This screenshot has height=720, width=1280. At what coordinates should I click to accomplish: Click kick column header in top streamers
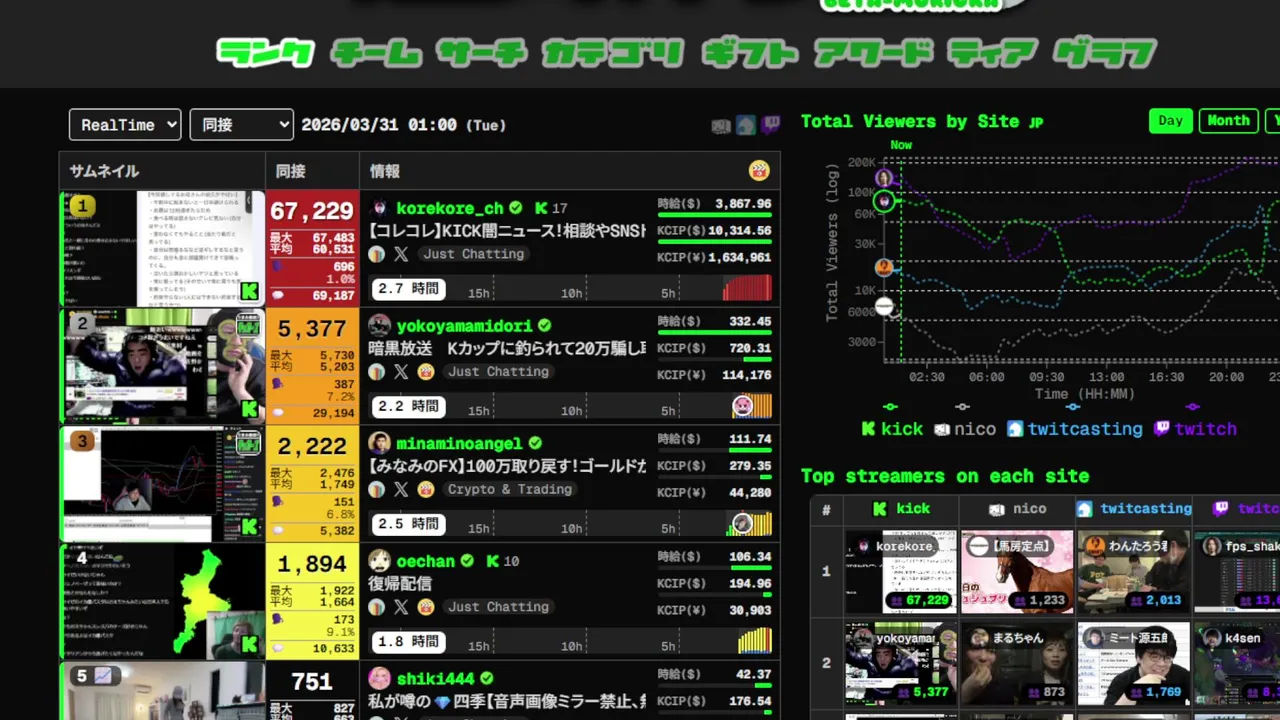901,509
